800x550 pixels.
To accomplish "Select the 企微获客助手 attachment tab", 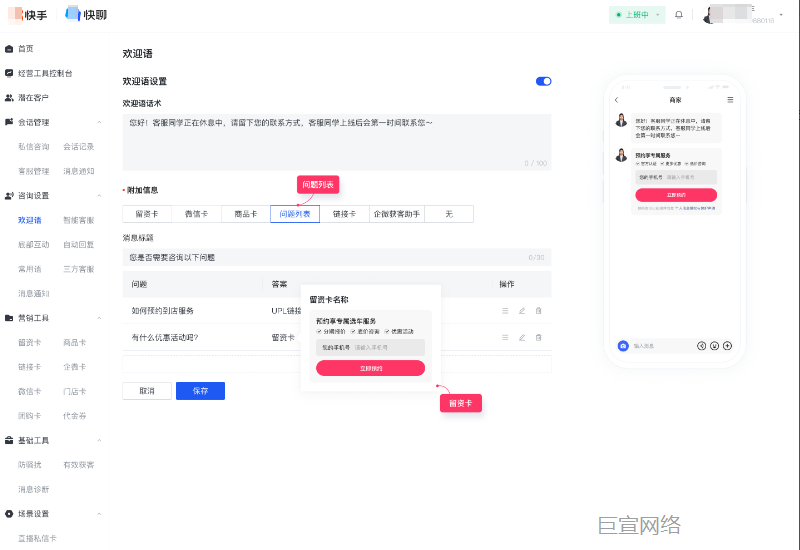I will tap(397, 214).
